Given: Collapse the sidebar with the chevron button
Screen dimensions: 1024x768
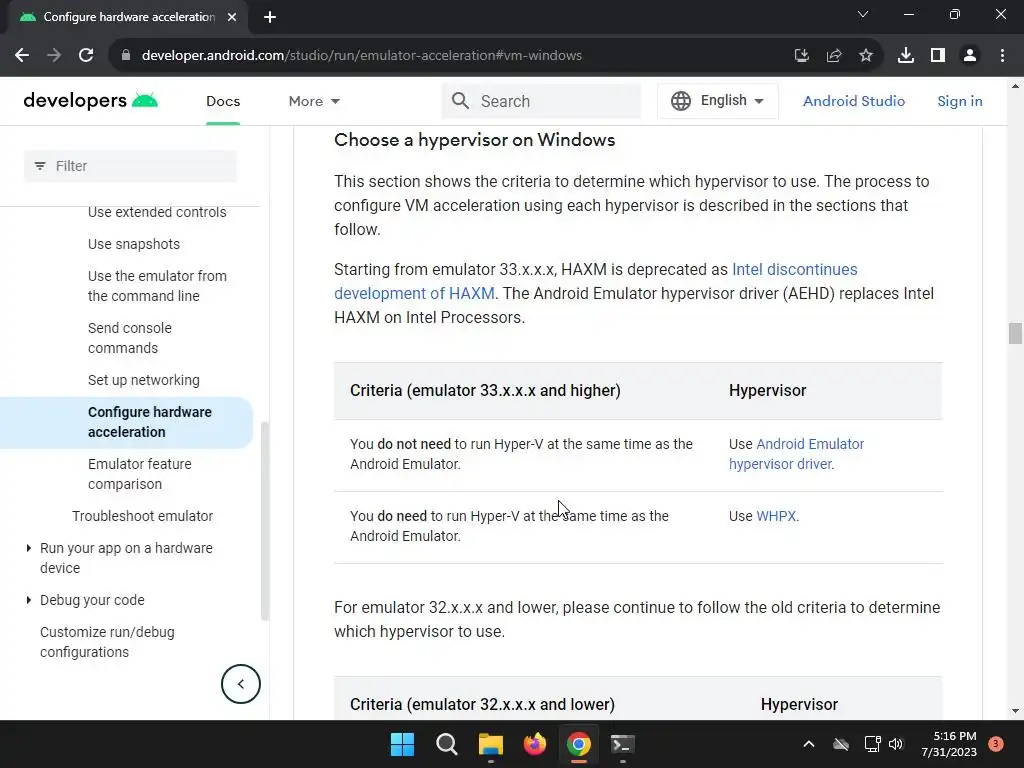Looking at the screenshot, I should pos(240,684).
